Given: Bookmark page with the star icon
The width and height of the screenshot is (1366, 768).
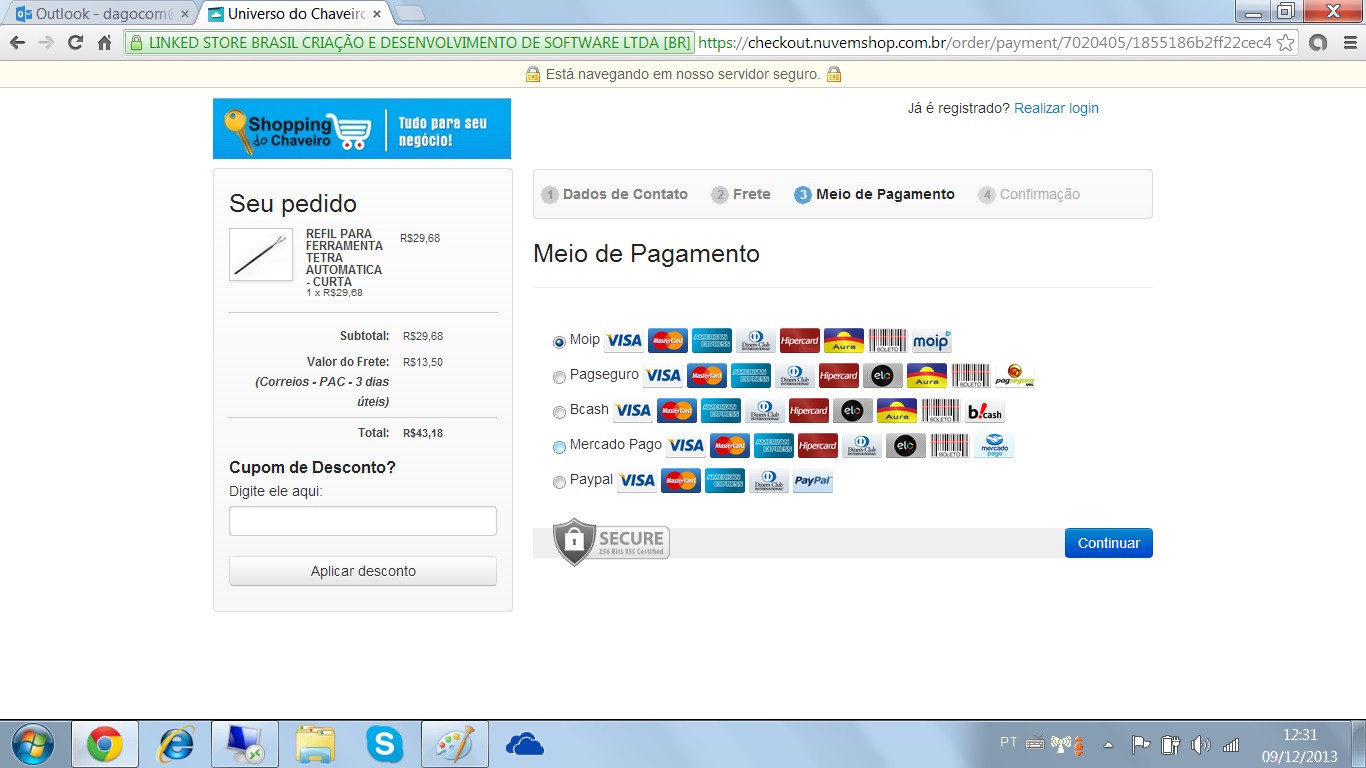Looking at the screenshot, I should 1286,43.
